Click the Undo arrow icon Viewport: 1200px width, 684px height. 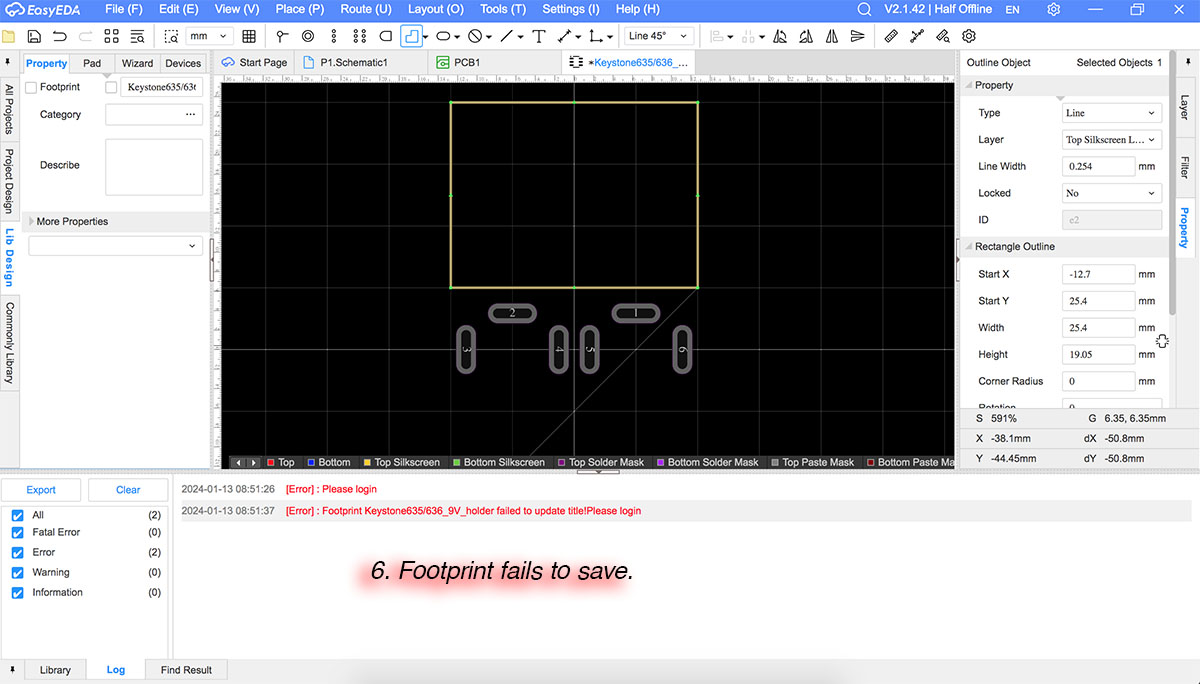(59, 36)
